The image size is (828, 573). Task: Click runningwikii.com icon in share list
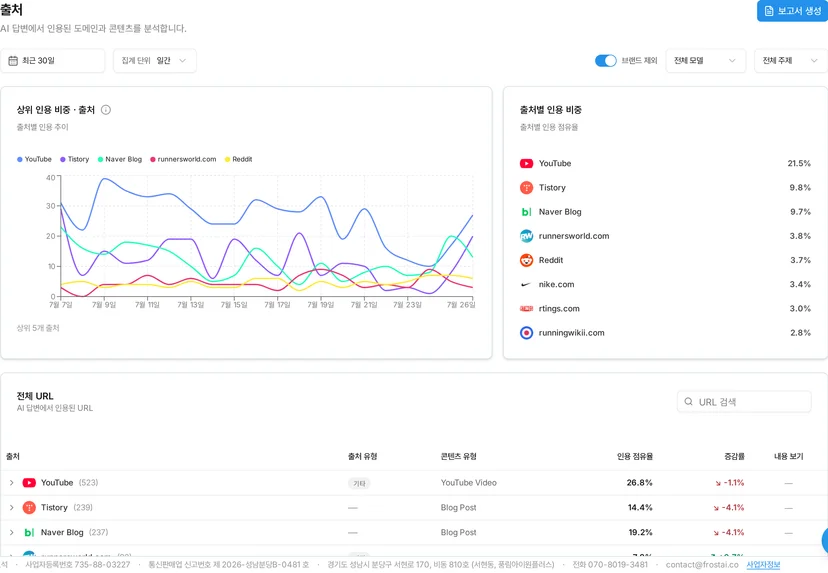(526, 333)
